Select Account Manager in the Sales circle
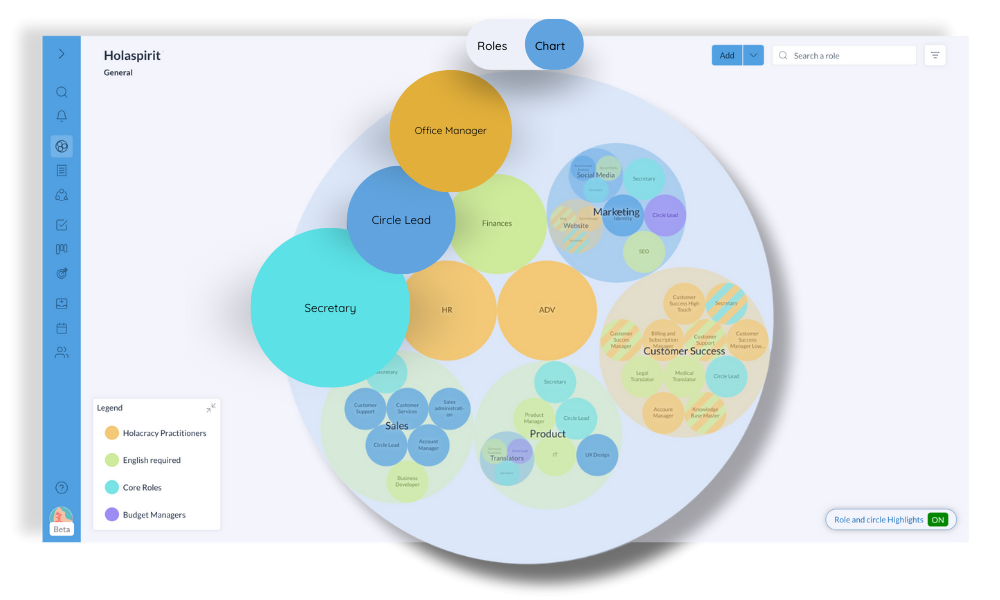 click(429, 445)
